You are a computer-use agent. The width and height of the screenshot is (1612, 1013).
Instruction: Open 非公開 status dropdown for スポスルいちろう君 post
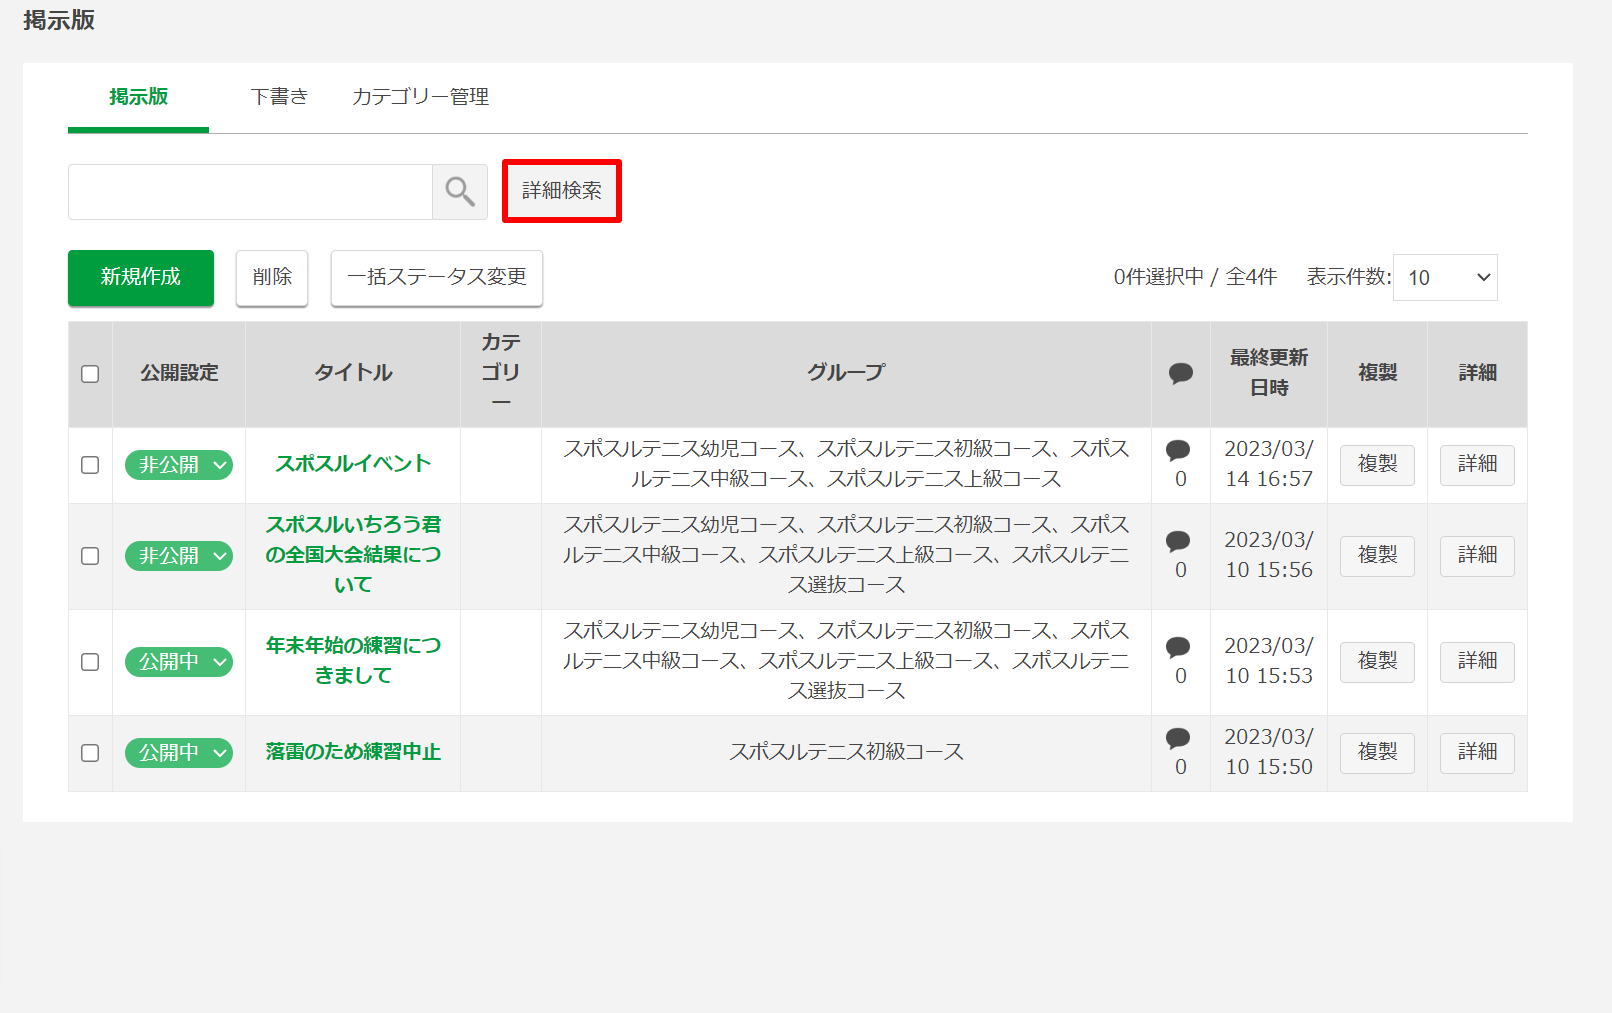point(179,556)
